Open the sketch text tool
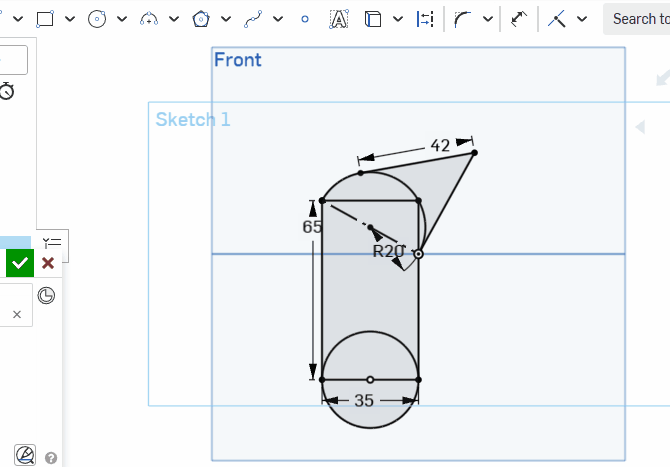The image size is (670, 467). coord(339,19)
